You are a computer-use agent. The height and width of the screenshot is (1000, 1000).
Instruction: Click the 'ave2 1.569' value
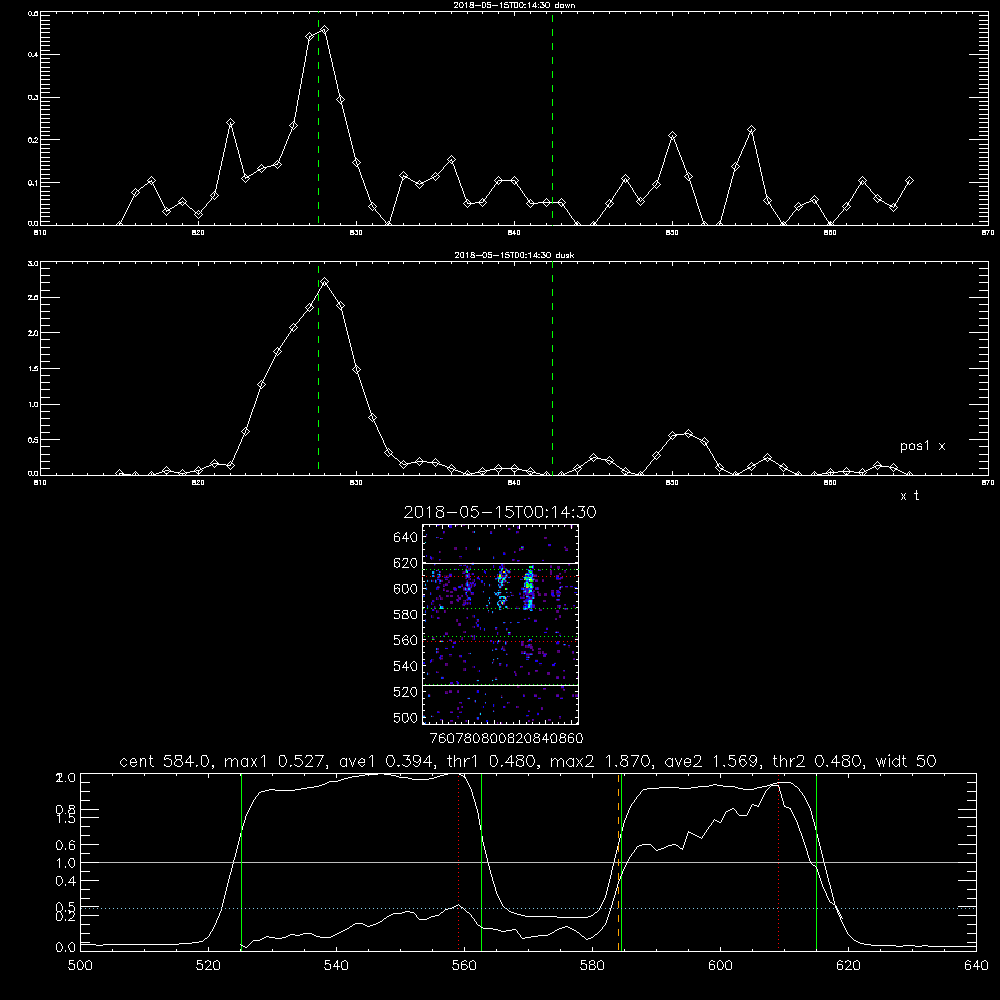[713, 761]
